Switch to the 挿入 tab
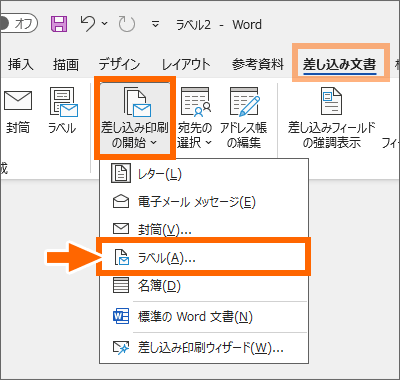The width and height of the screenshot is (400, 380). pos(21,64)
